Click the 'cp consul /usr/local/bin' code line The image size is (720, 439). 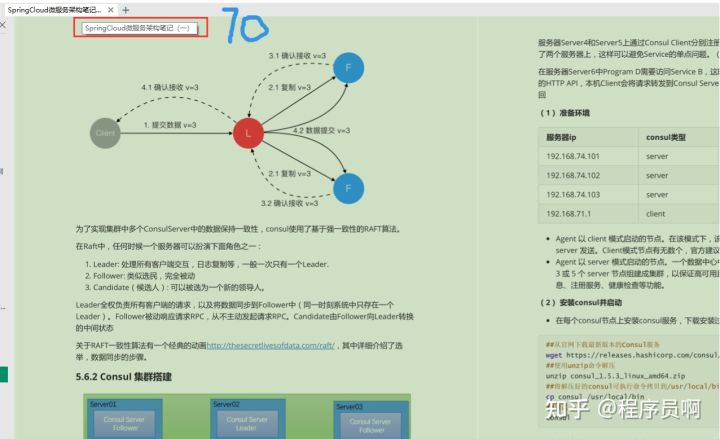595,396
